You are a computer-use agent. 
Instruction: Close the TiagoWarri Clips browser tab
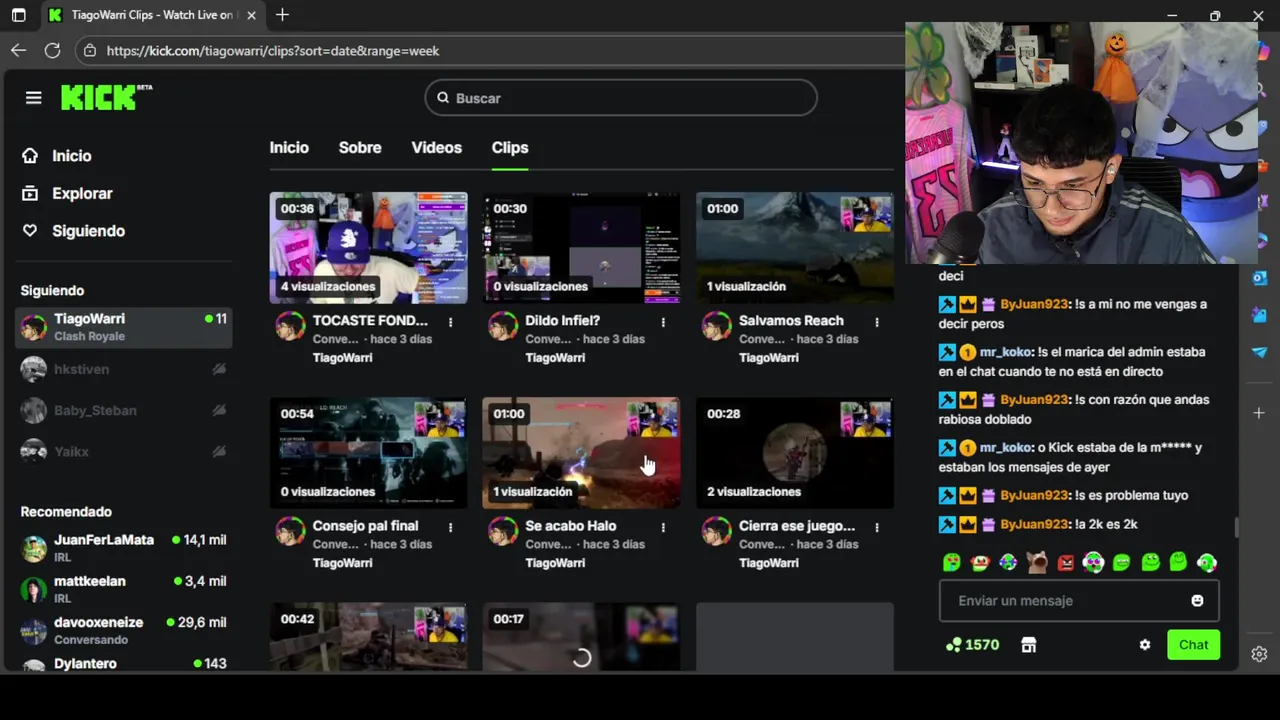click(x=251, y=15)
